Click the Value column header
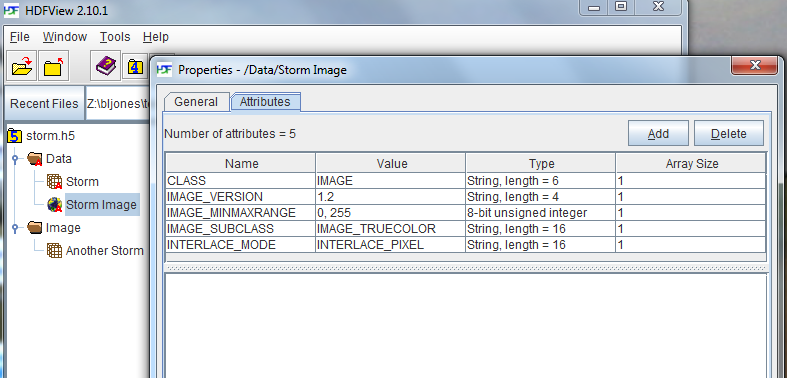 [391, 164]
